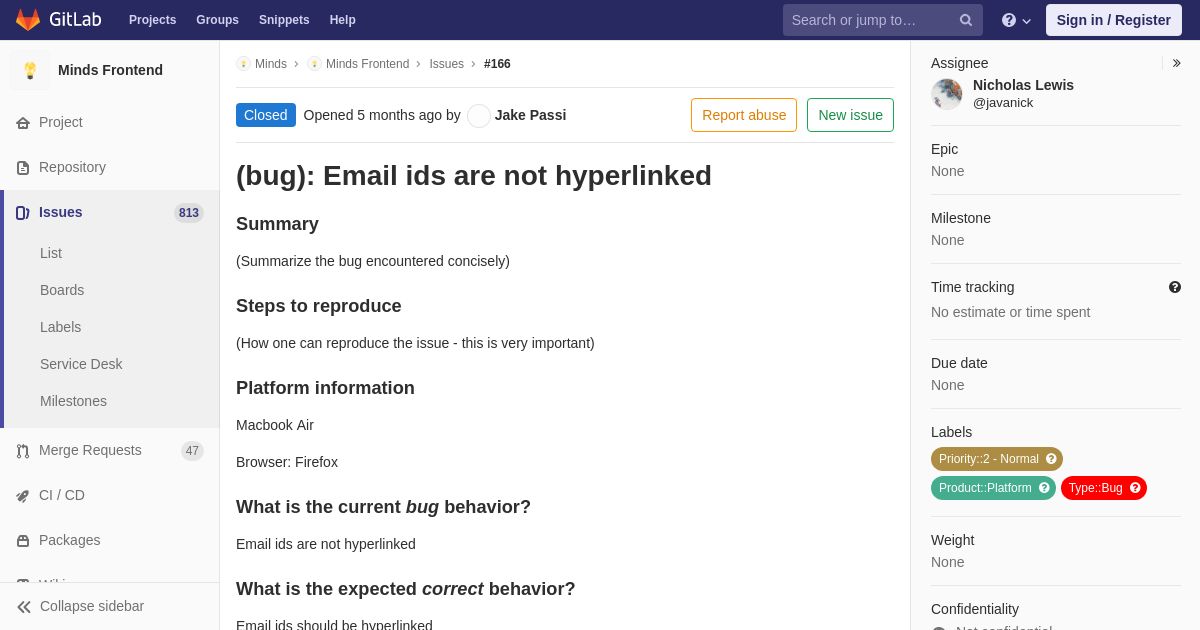Viewport: 1200px width, 630px height.
Task: Click the Platform information heading
Action: (x=325, y=388)
